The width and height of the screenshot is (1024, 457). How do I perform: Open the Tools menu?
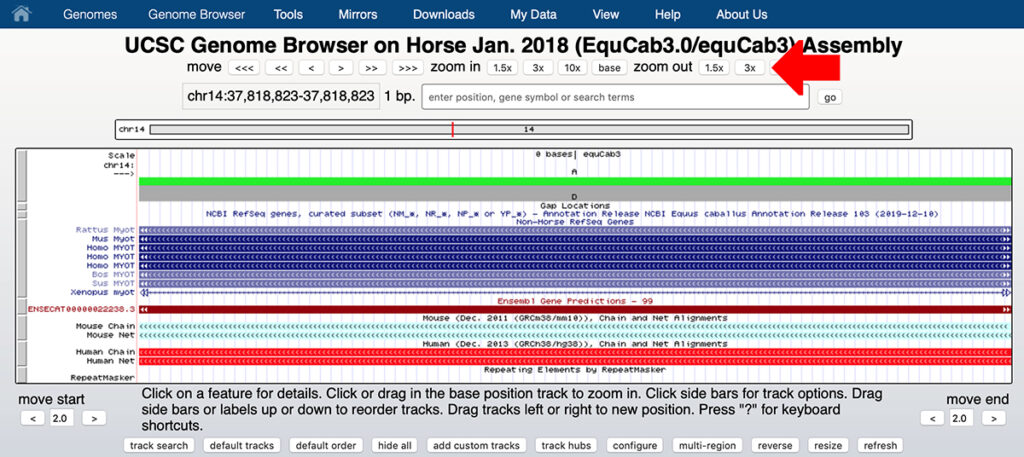[x=288, y=14]
